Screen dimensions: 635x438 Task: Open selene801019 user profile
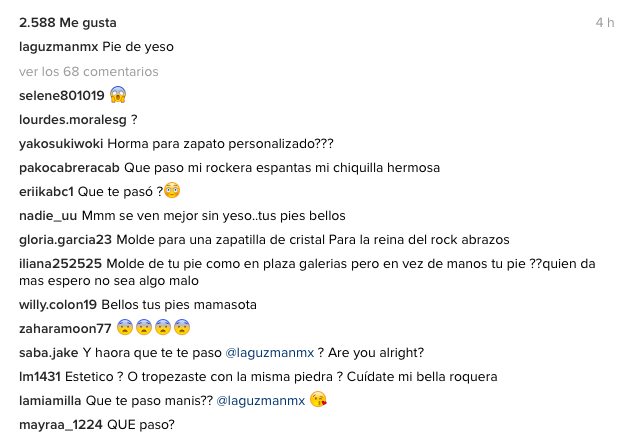click(x=62, y=96)
